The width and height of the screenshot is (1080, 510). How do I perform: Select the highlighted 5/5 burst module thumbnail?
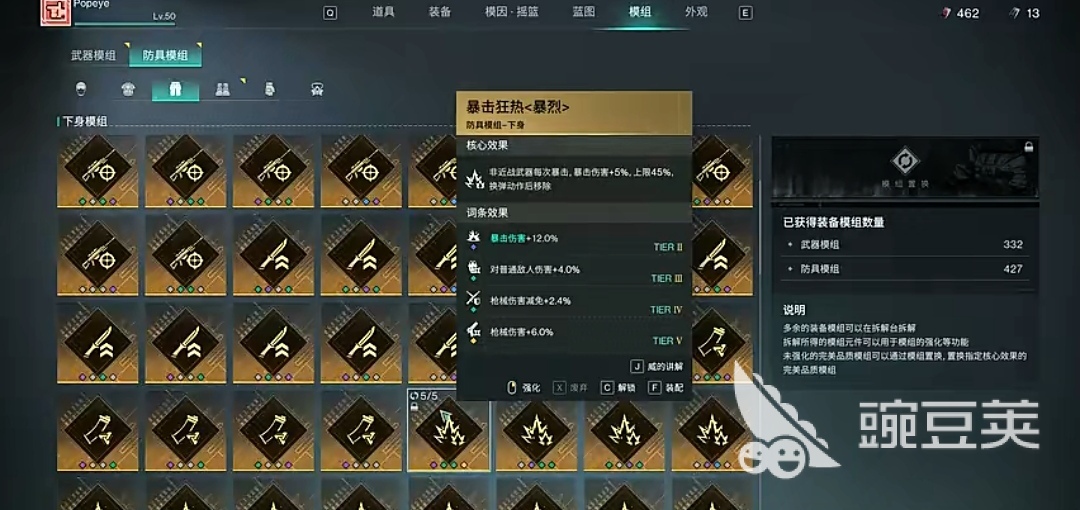(448, 430)
